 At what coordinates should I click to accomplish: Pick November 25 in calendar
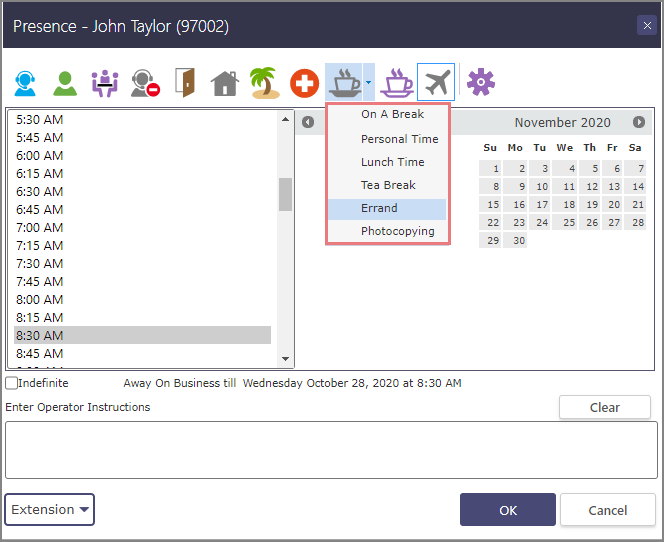564,222
